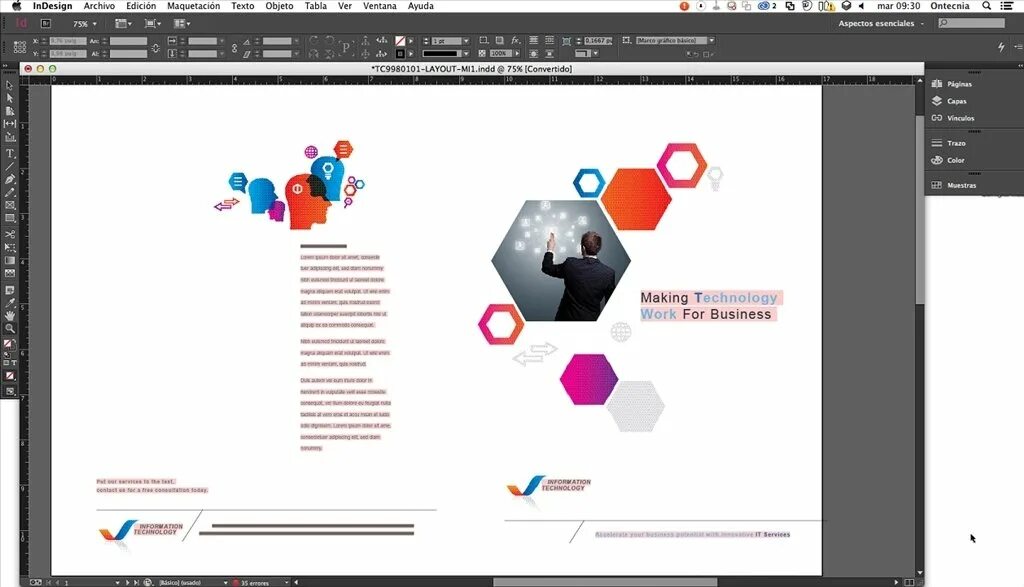
Task: Select the Pen tool
Action: (x=9, y=179)
